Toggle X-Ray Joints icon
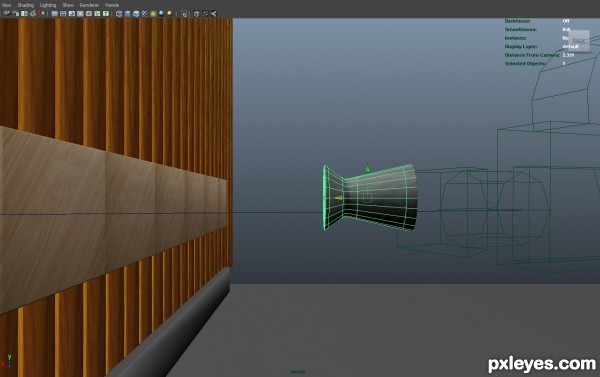Viewport: 600px width, 377px height. click(x=214, y=14)
